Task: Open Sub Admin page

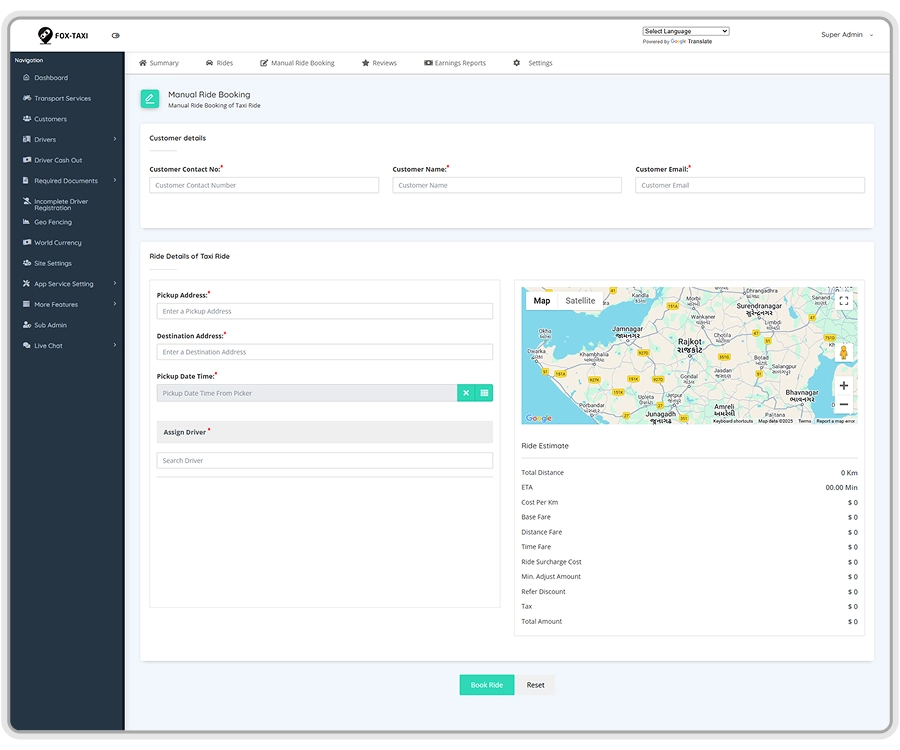Action: [x=50, y=325]
